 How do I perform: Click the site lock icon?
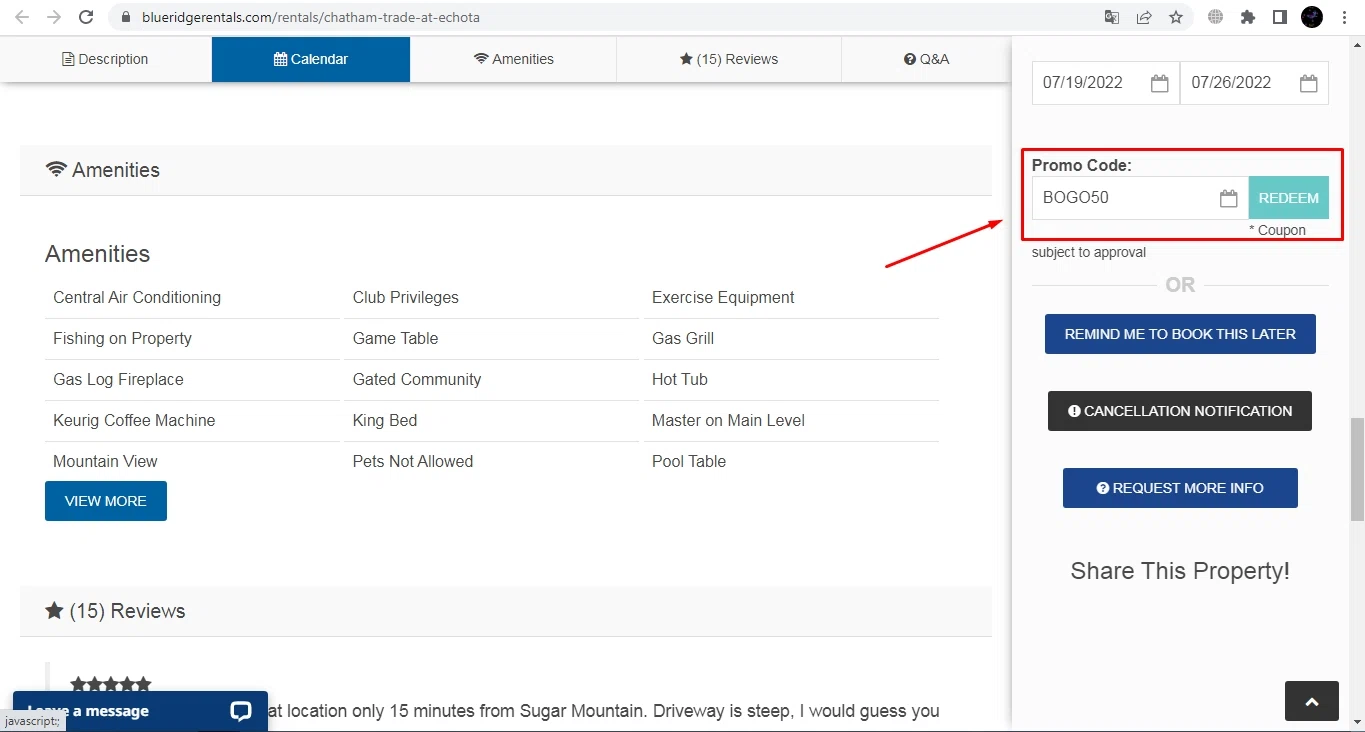click(x=125, y=17)
